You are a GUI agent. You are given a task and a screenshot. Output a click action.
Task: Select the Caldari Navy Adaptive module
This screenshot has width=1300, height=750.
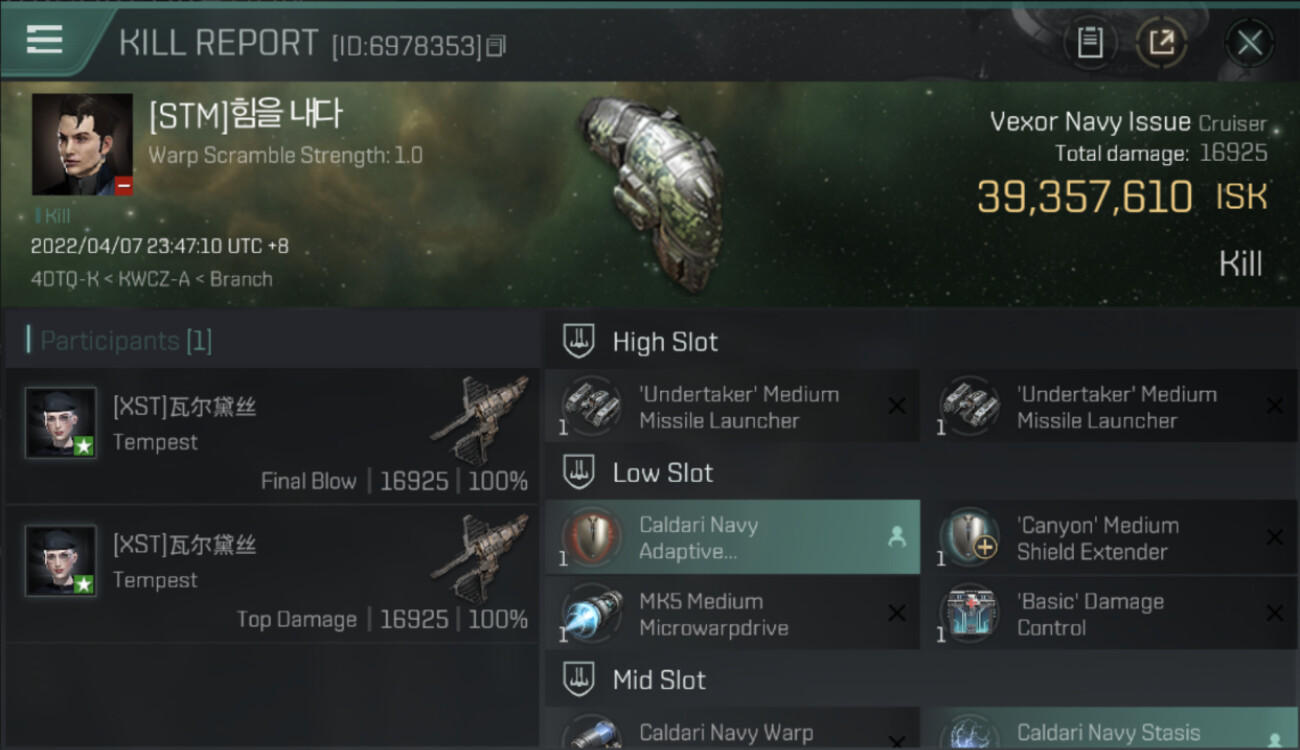click(732, 538)
